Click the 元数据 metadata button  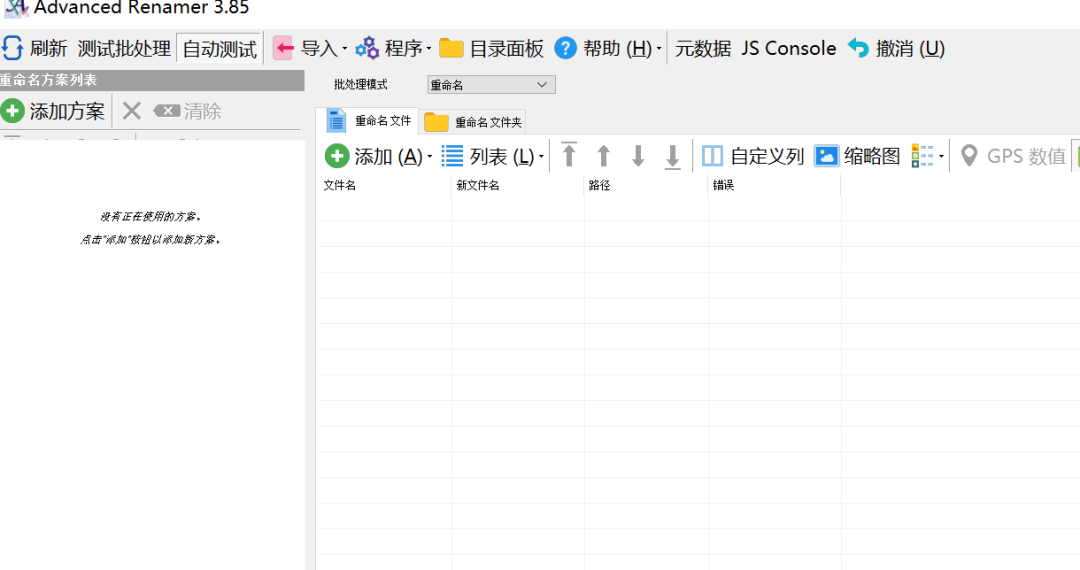[x=703, y=48]
